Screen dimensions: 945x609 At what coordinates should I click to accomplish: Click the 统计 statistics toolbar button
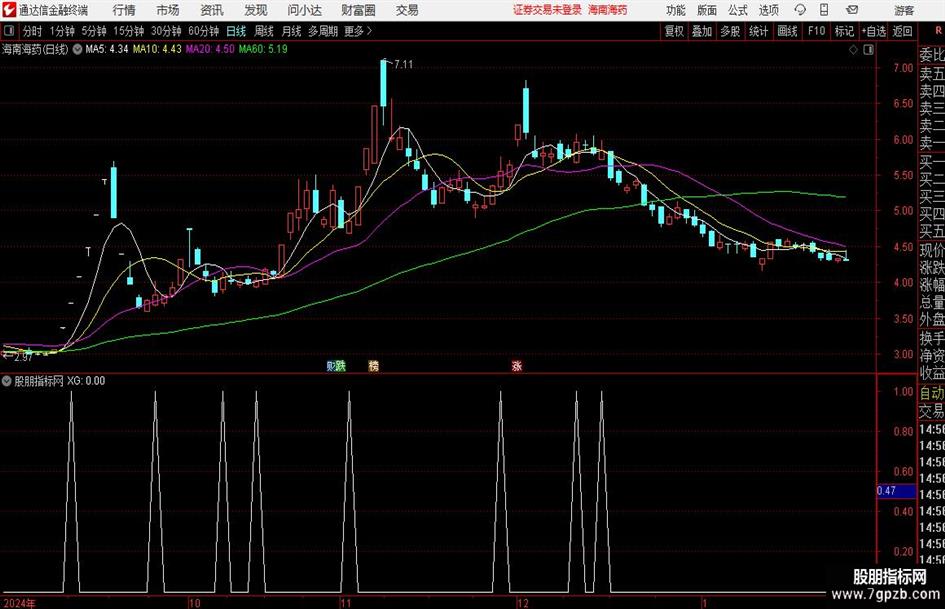coord(758,31)
